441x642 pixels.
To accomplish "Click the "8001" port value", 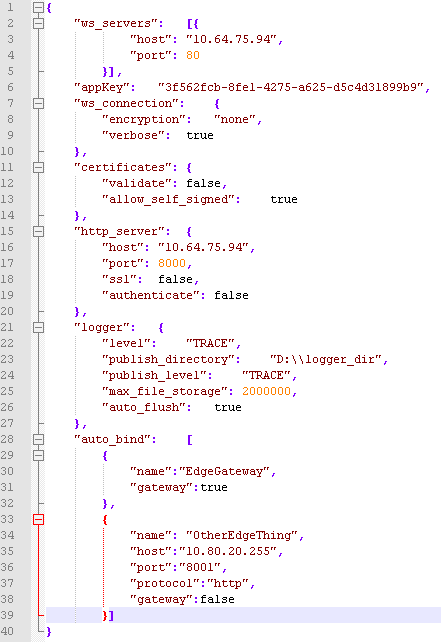I will click(x=200, y=567).
